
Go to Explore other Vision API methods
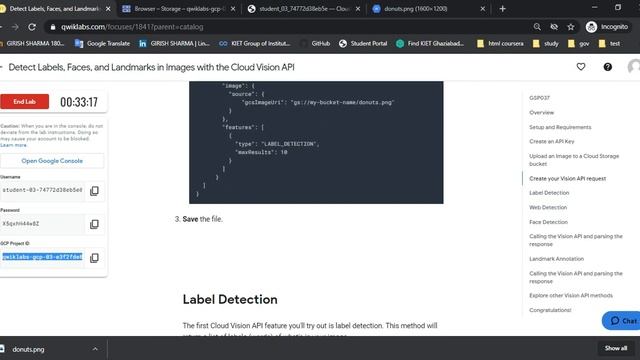tap(571, 296)
